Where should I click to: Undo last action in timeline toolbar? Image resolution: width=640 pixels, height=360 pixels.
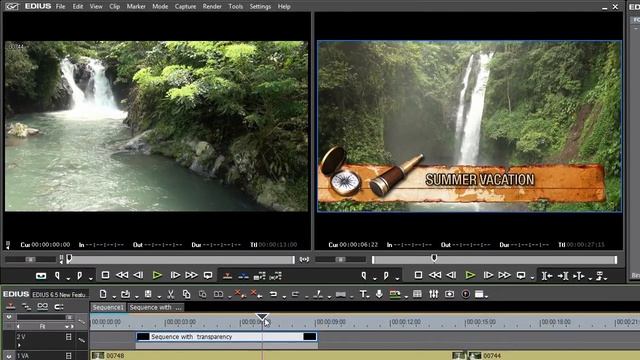[273, 294]
